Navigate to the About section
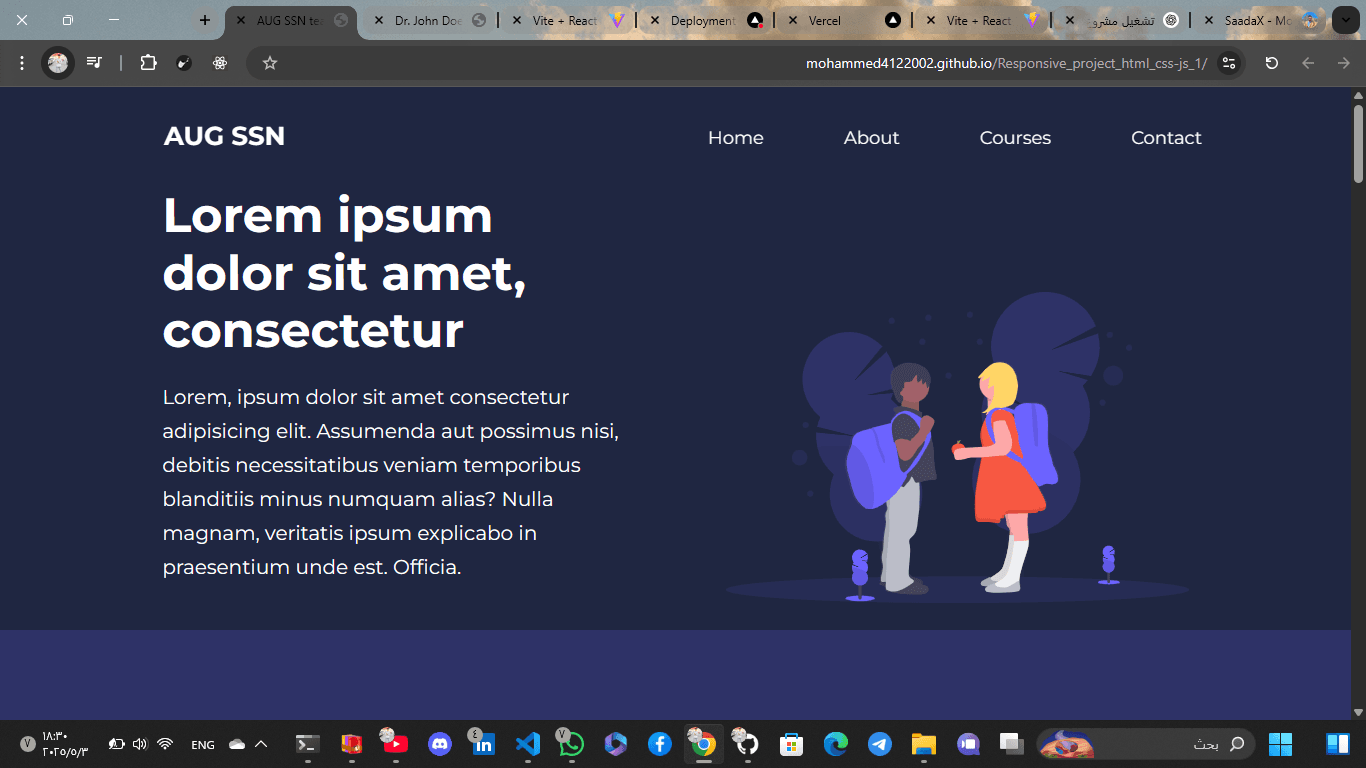This screenshot has height=768, width=1366. [871, 138]
